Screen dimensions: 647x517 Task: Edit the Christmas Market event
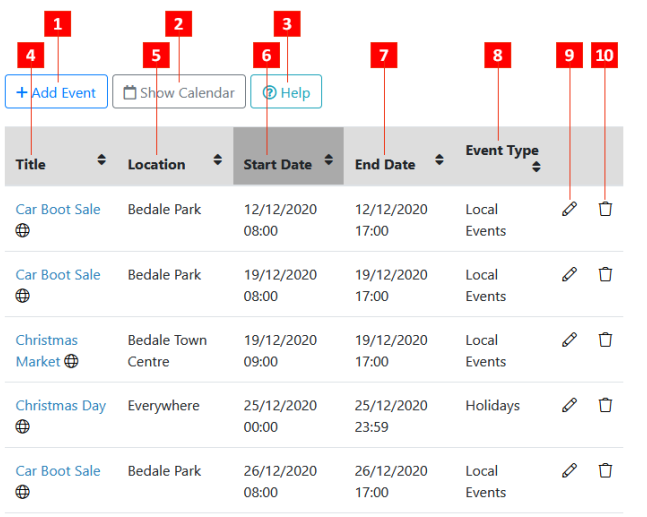click(569, 340)
